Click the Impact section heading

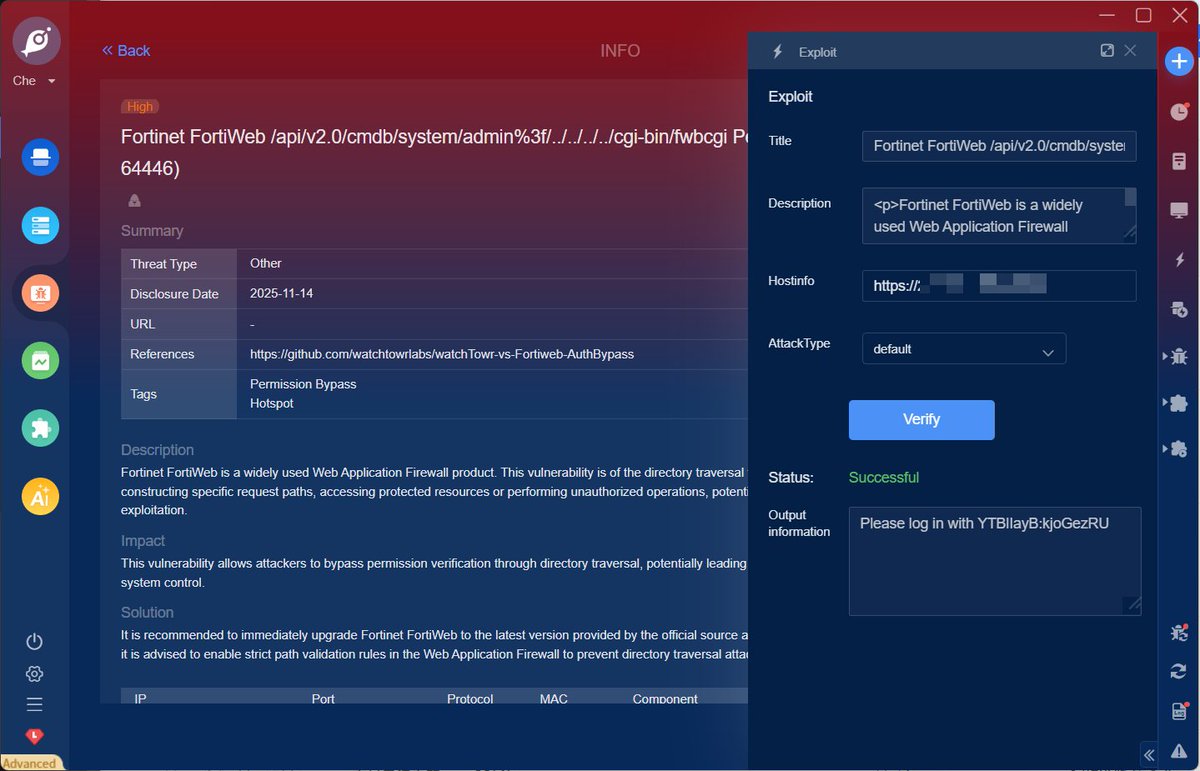[x=143, y=541]
